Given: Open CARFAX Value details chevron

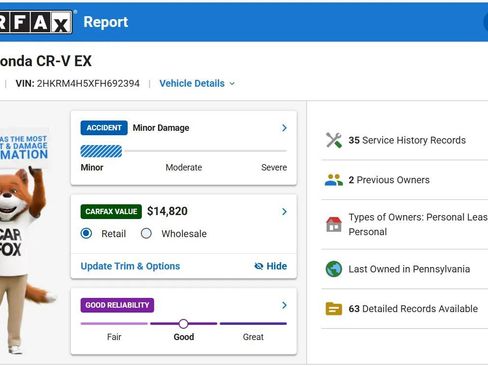Looking at the screenshot, I should [x=284, y=212].
